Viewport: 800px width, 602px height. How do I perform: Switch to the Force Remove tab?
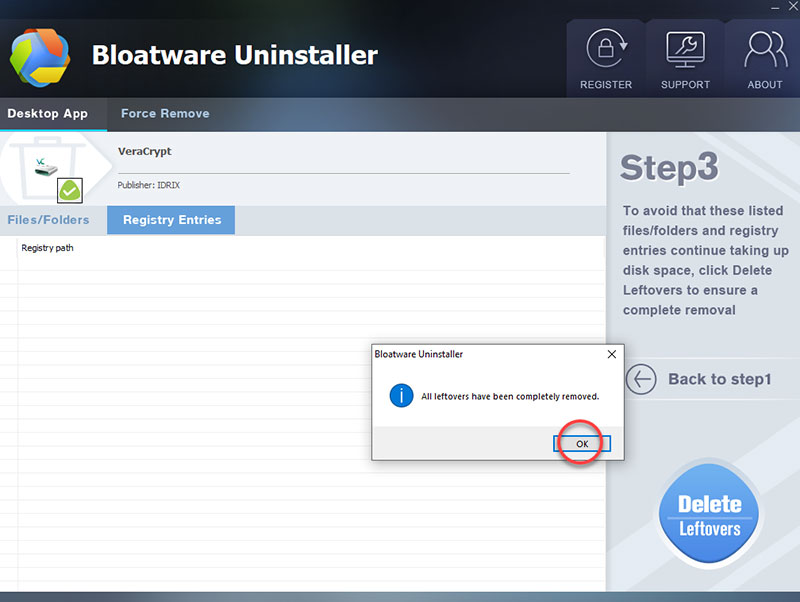pos(165,113)
